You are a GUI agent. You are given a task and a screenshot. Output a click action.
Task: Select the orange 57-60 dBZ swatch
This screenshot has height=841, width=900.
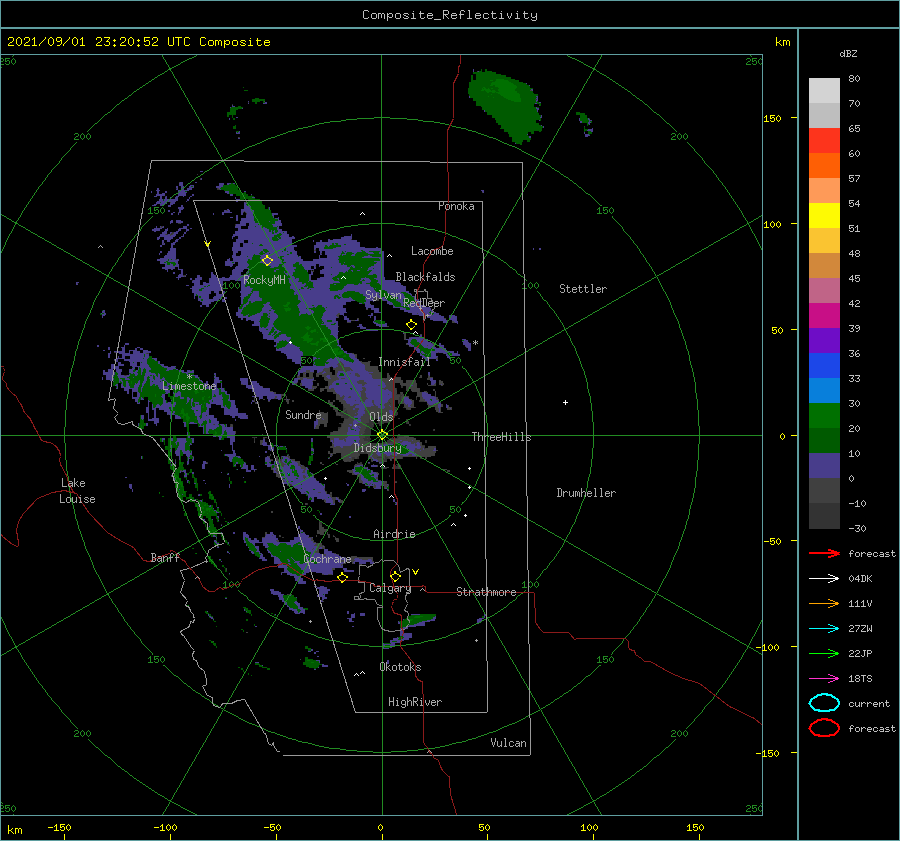[824, 166]
